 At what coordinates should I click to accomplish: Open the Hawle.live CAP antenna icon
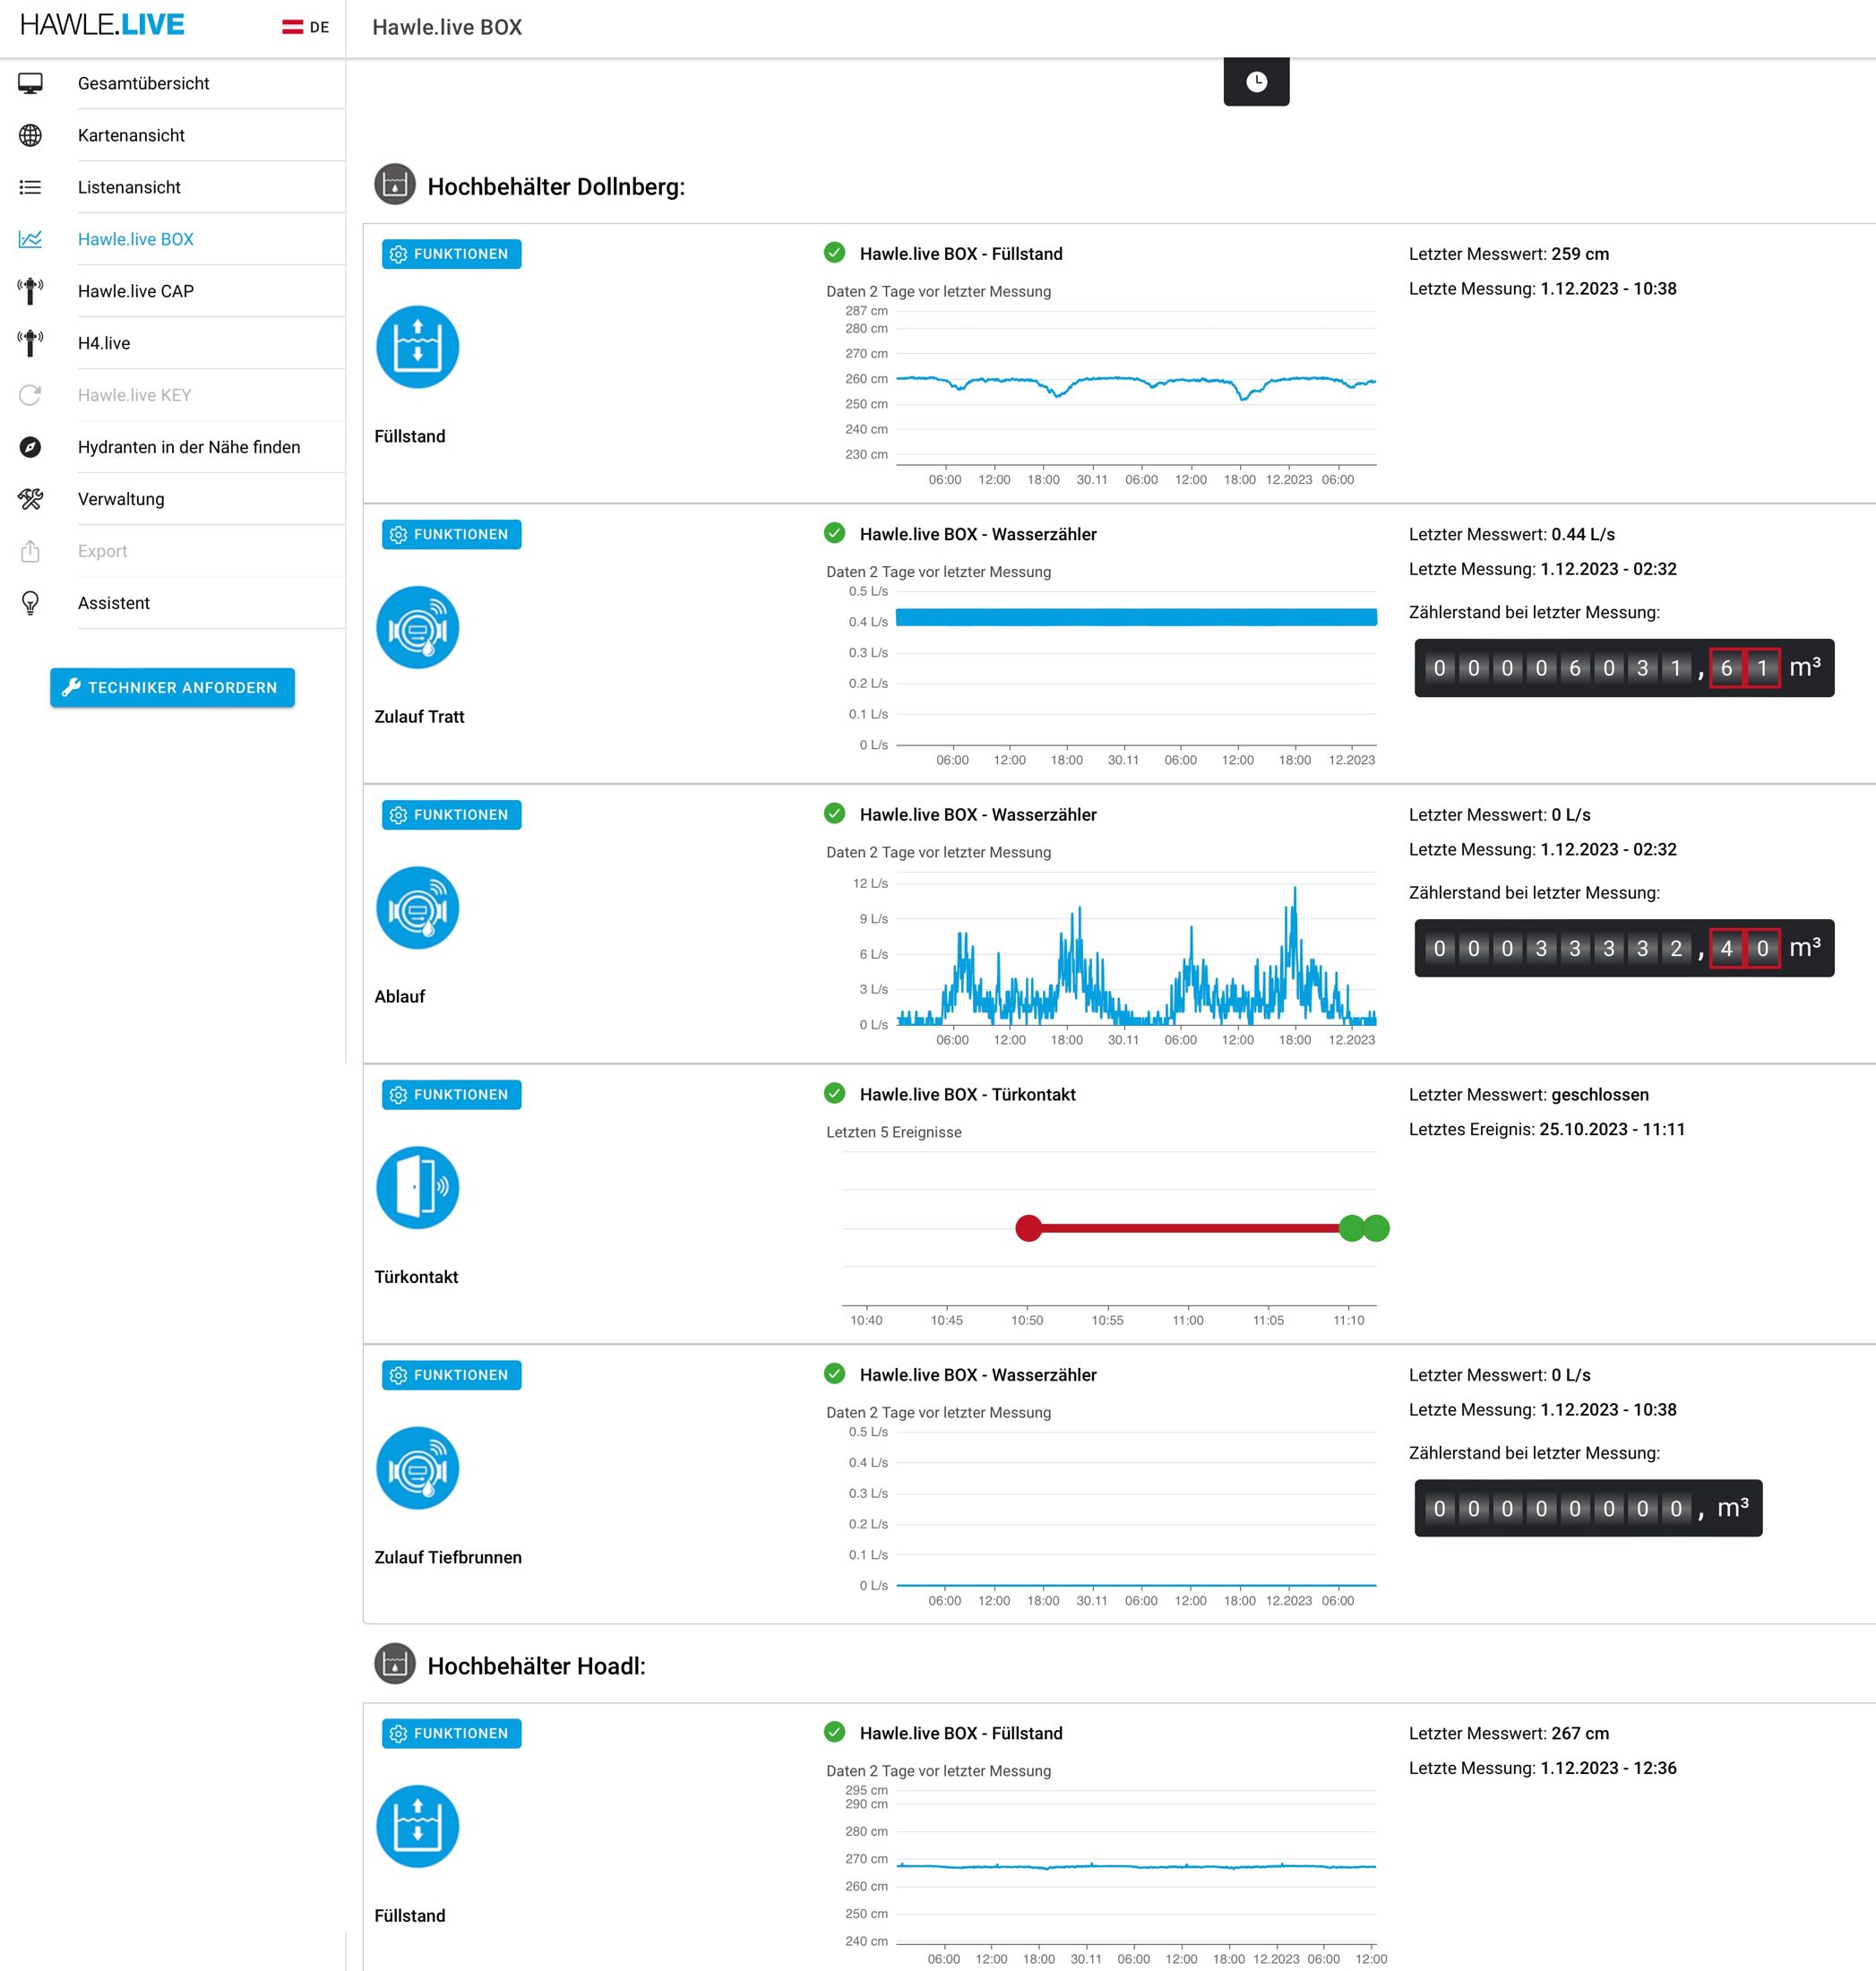point(31,291)
